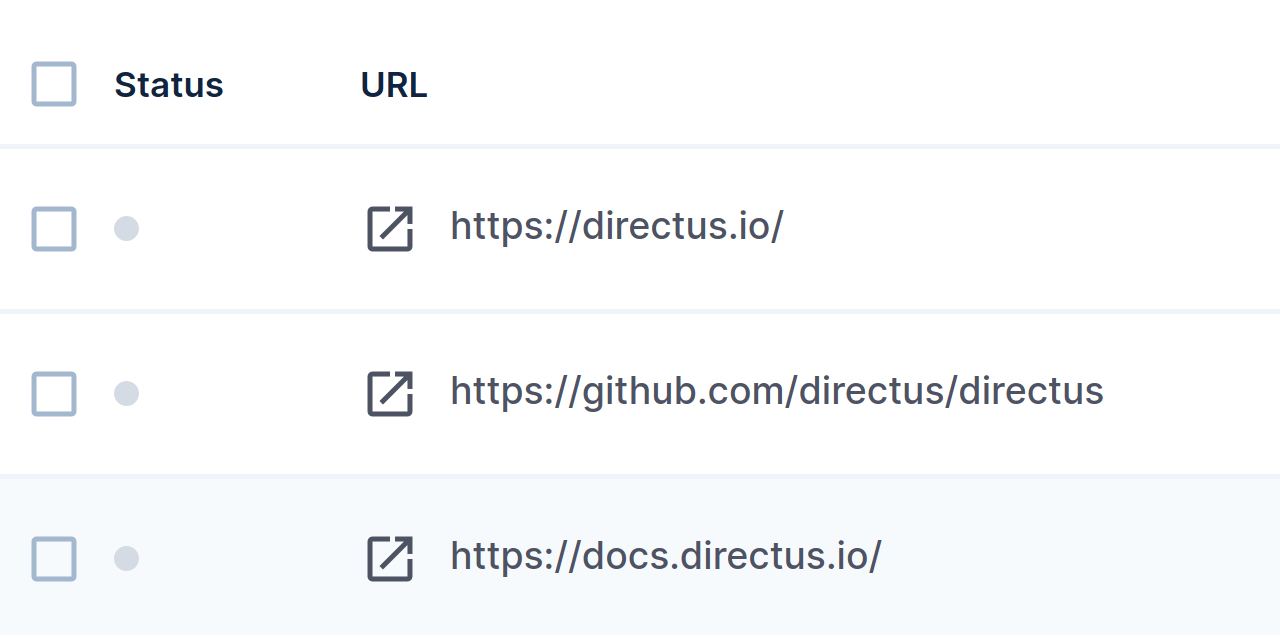Sort table by the Status column header
This screenshot has height=640, width=1280.
point(168,85)
